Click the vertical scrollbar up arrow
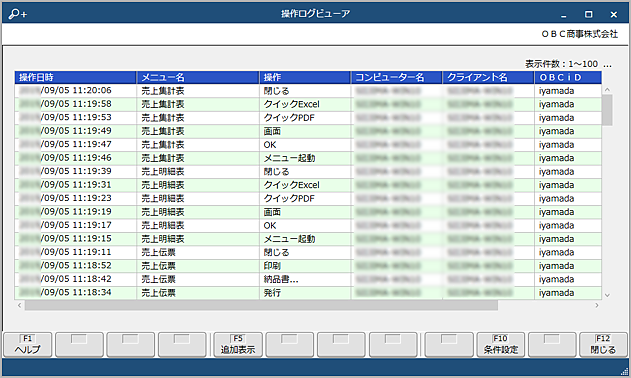The image size is (631, 378). 607,89
